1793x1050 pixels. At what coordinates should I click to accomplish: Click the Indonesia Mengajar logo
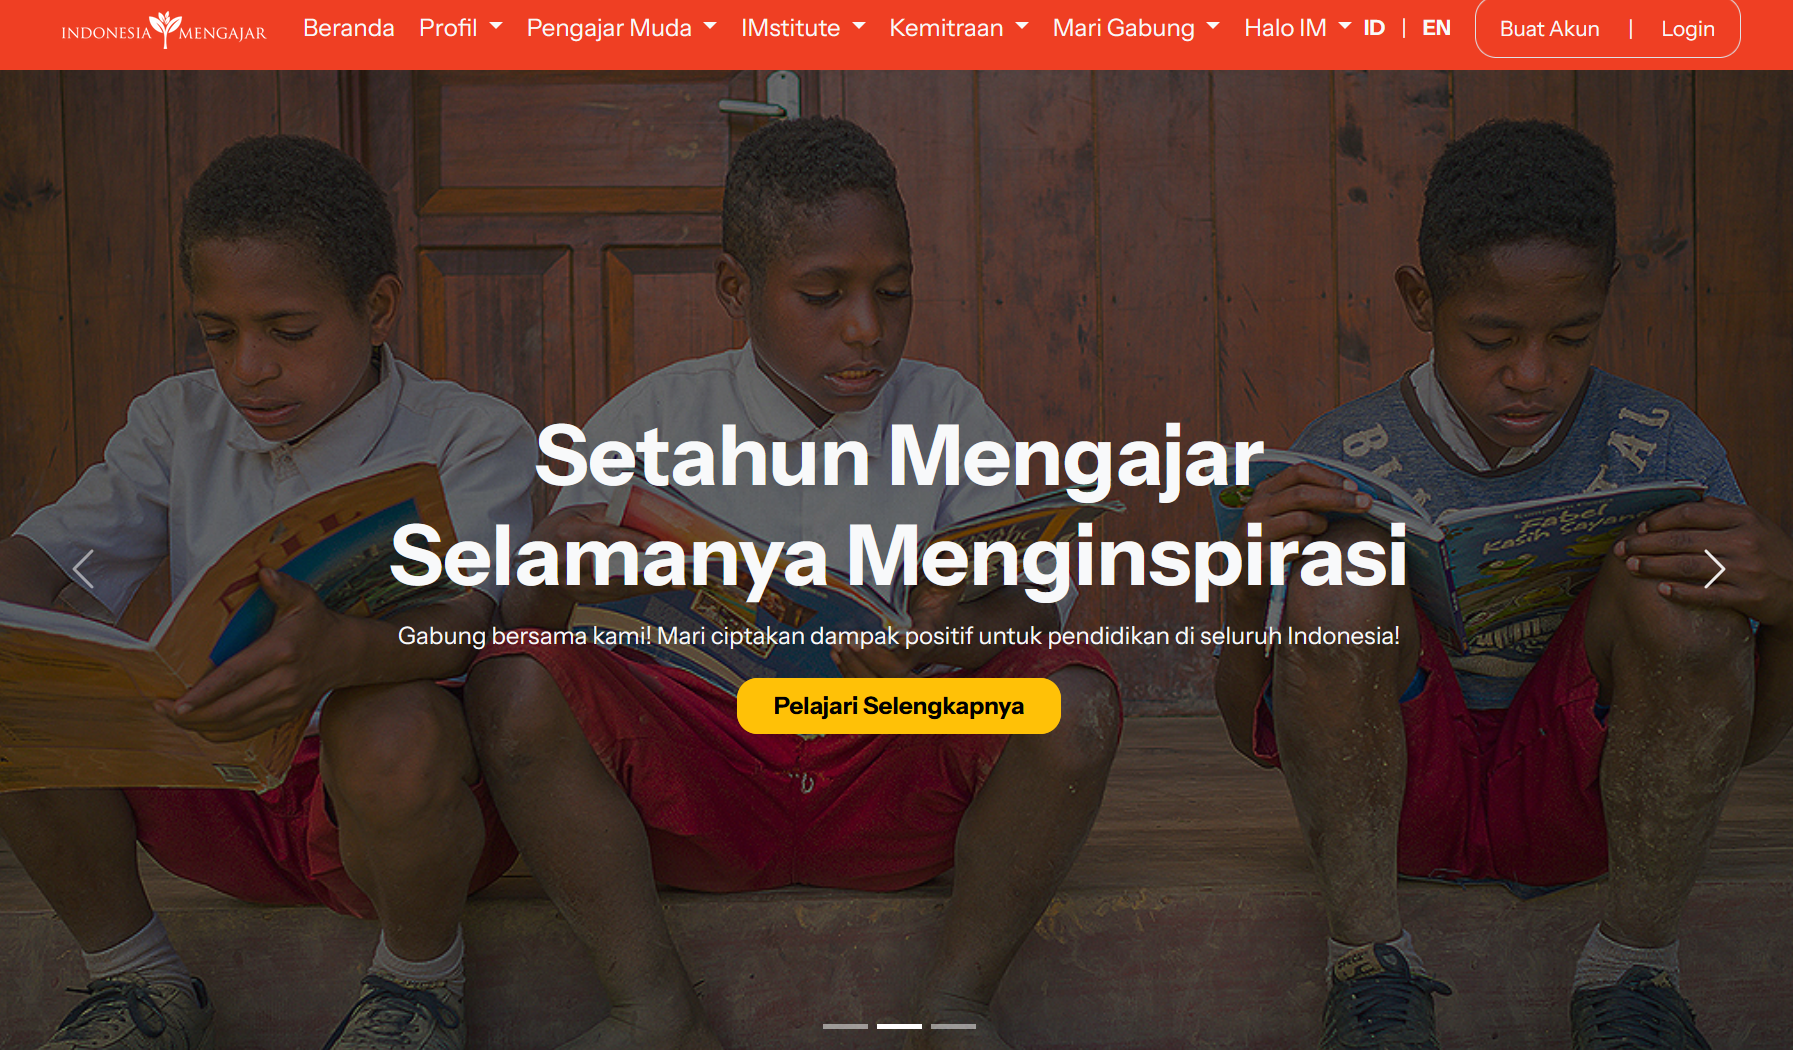click(164, 30)
